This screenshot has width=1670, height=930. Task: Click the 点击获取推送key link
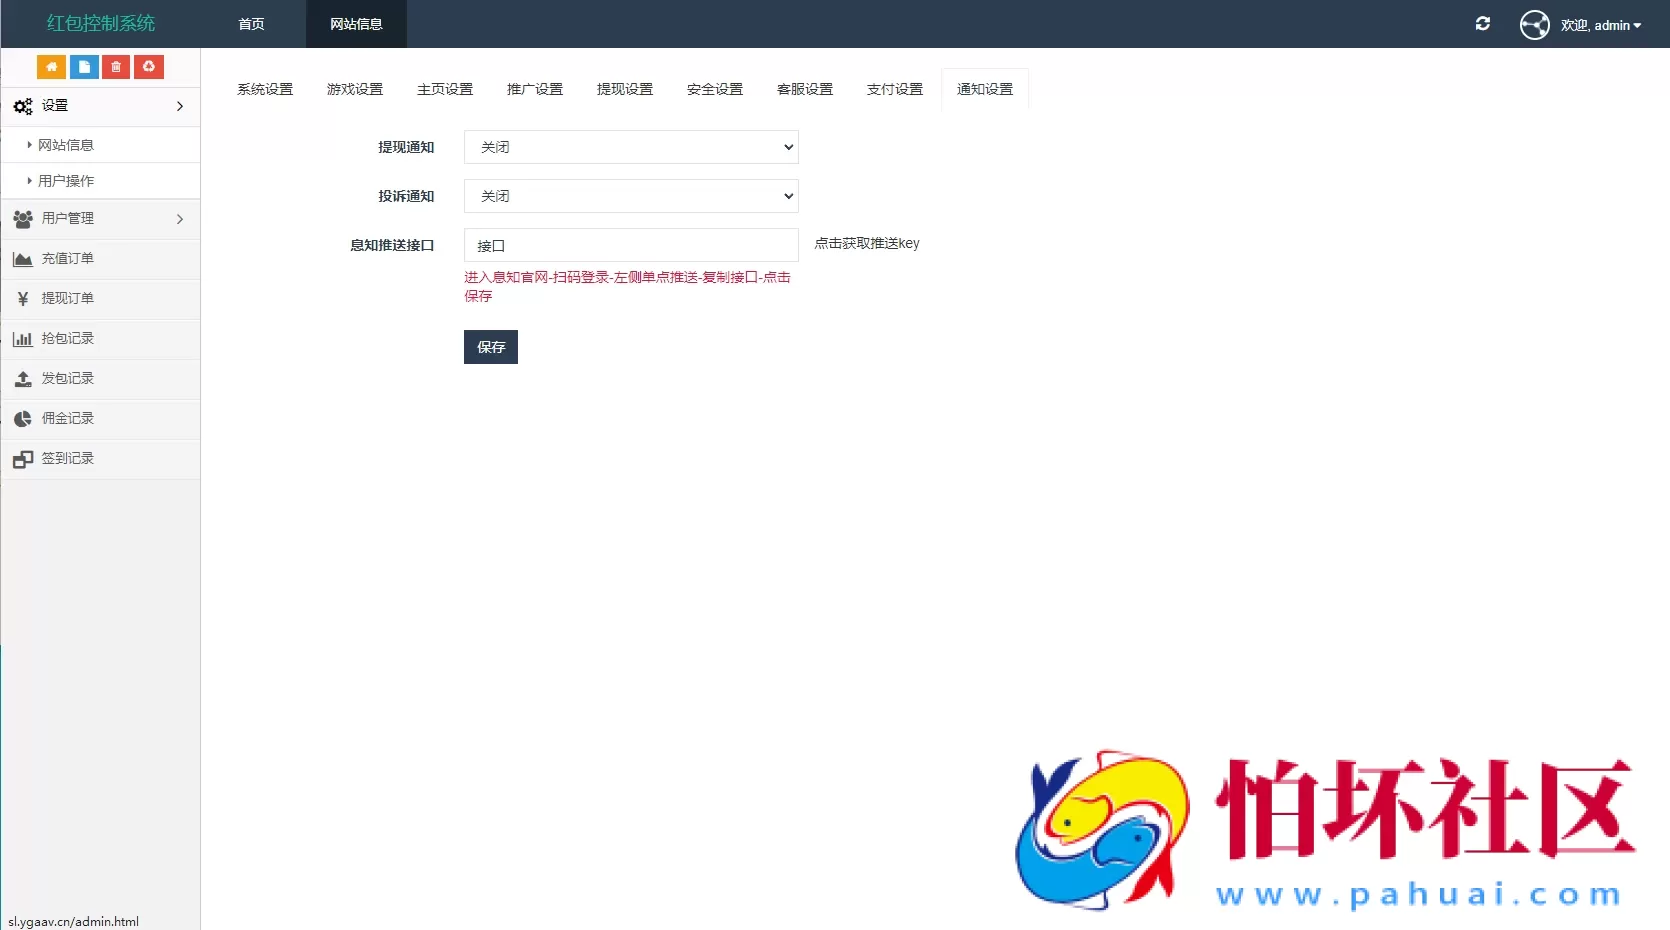(865, 243)
